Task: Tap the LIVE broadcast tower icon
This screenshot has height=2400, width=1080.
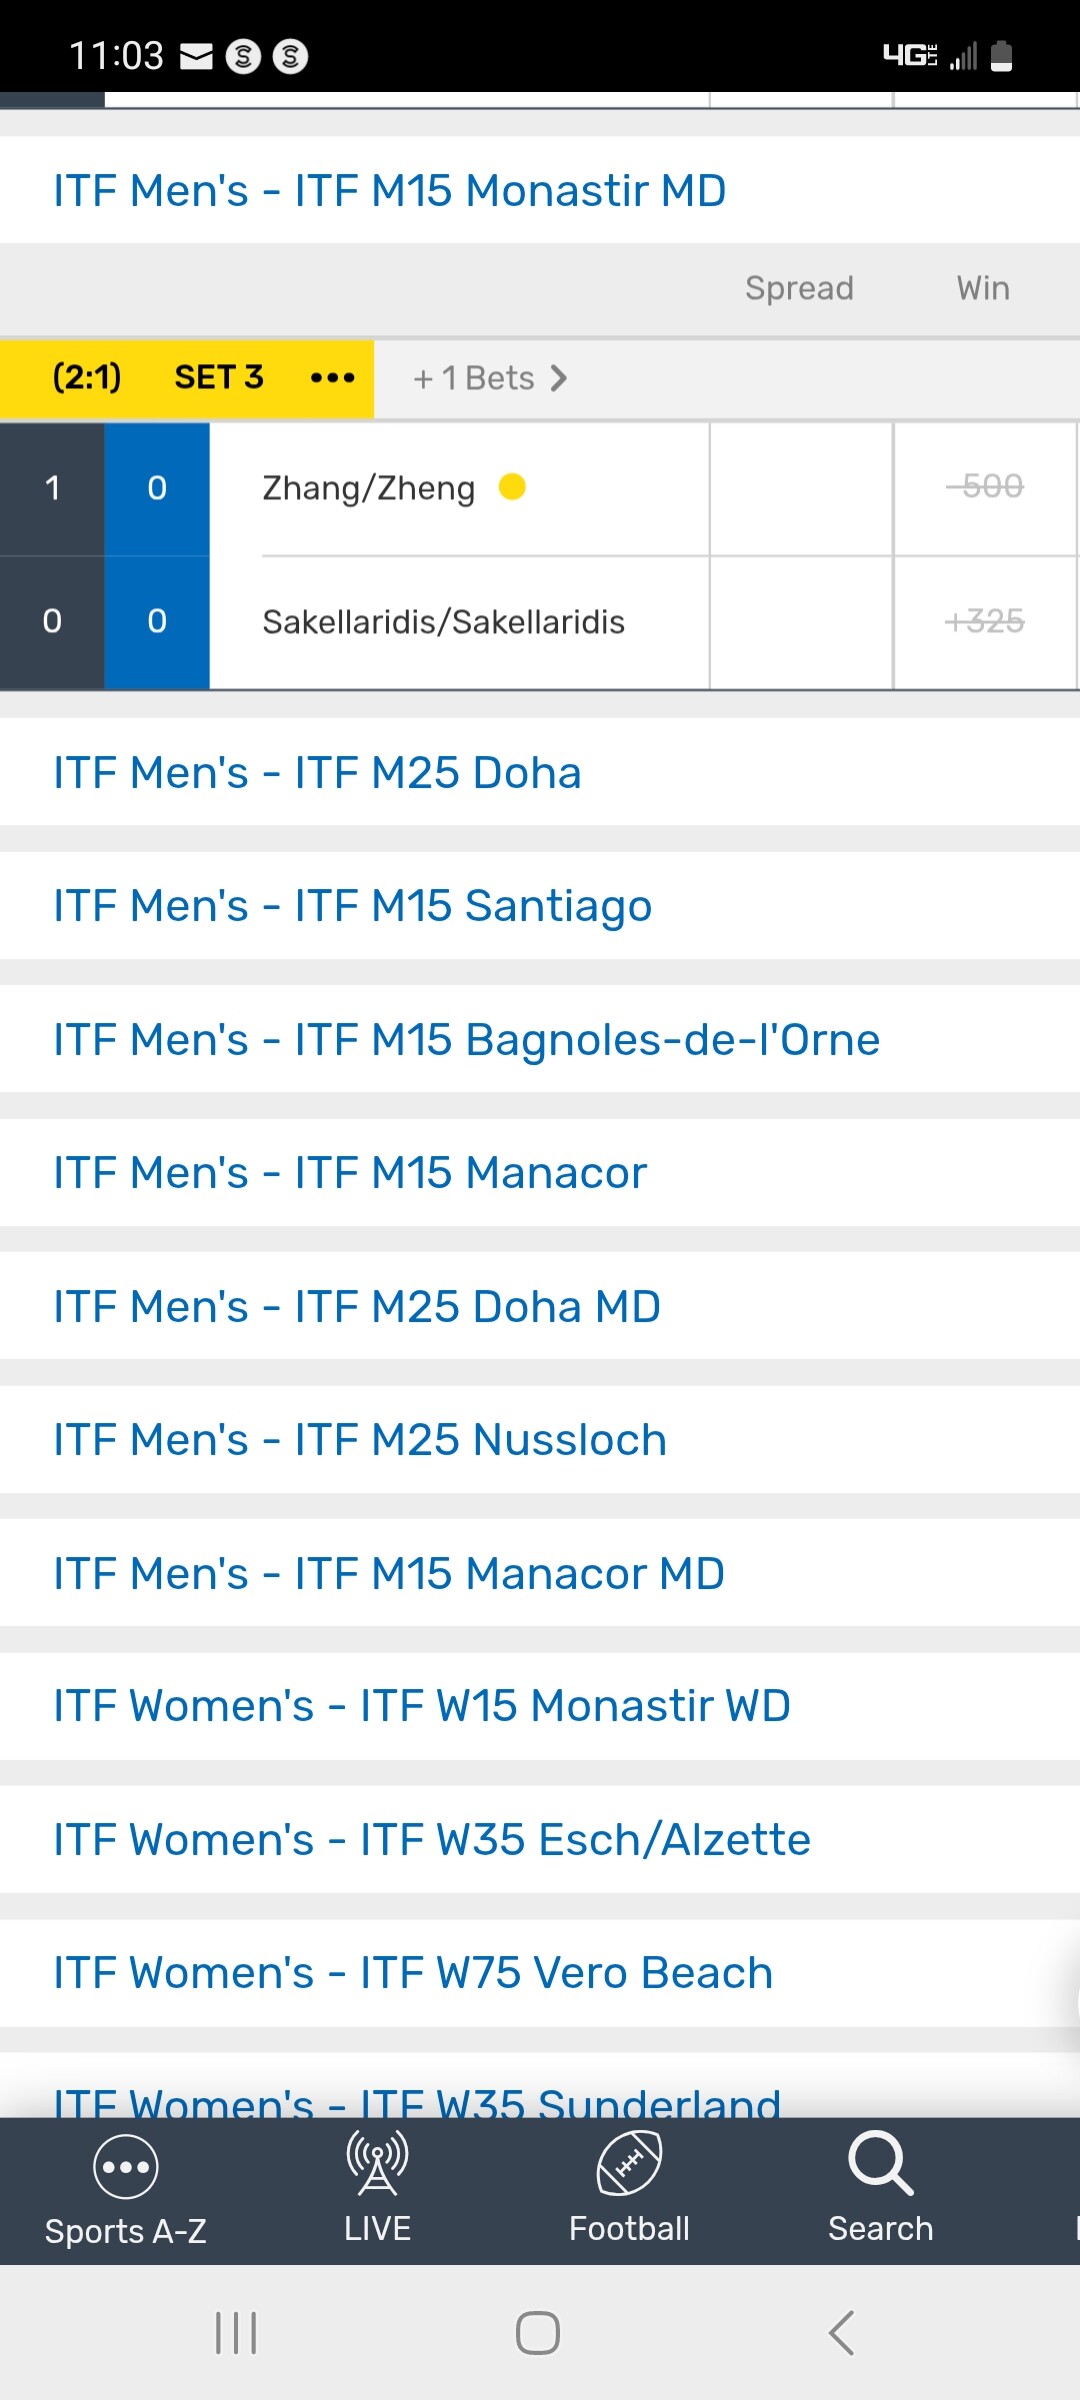Action: click(x=377, y=2163)
